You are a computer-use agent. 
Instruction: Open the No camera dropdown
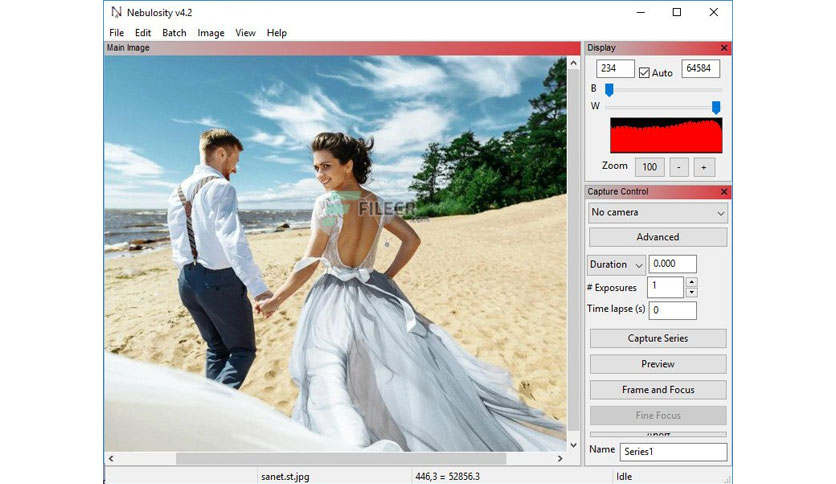(658, 212)
